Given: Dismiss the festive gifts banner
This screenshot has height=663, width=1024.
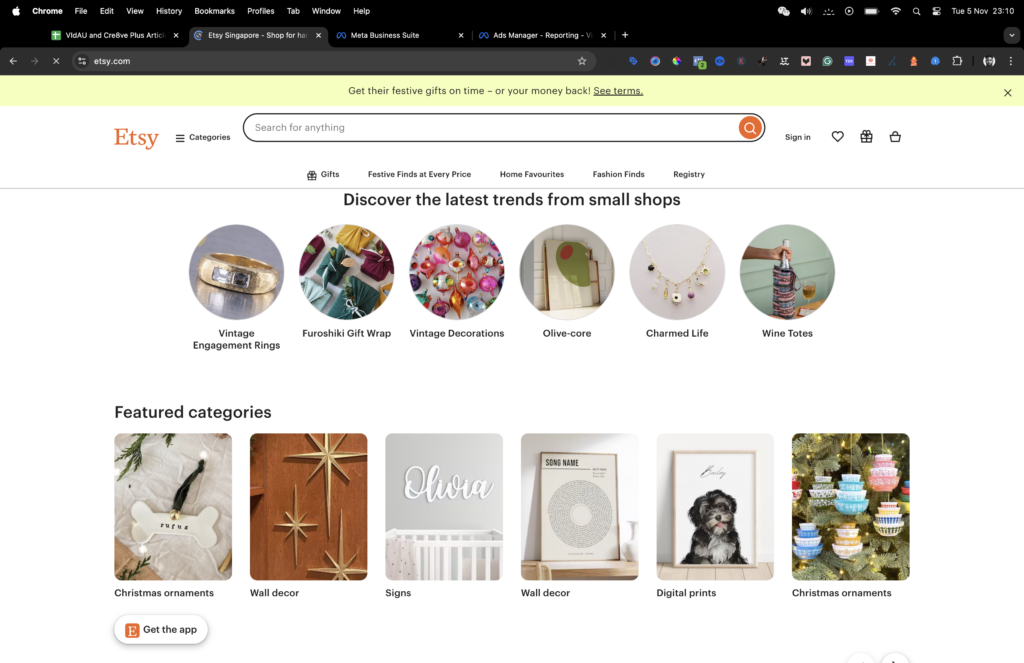Looking at the screenshot, I should coord(1007,93).
